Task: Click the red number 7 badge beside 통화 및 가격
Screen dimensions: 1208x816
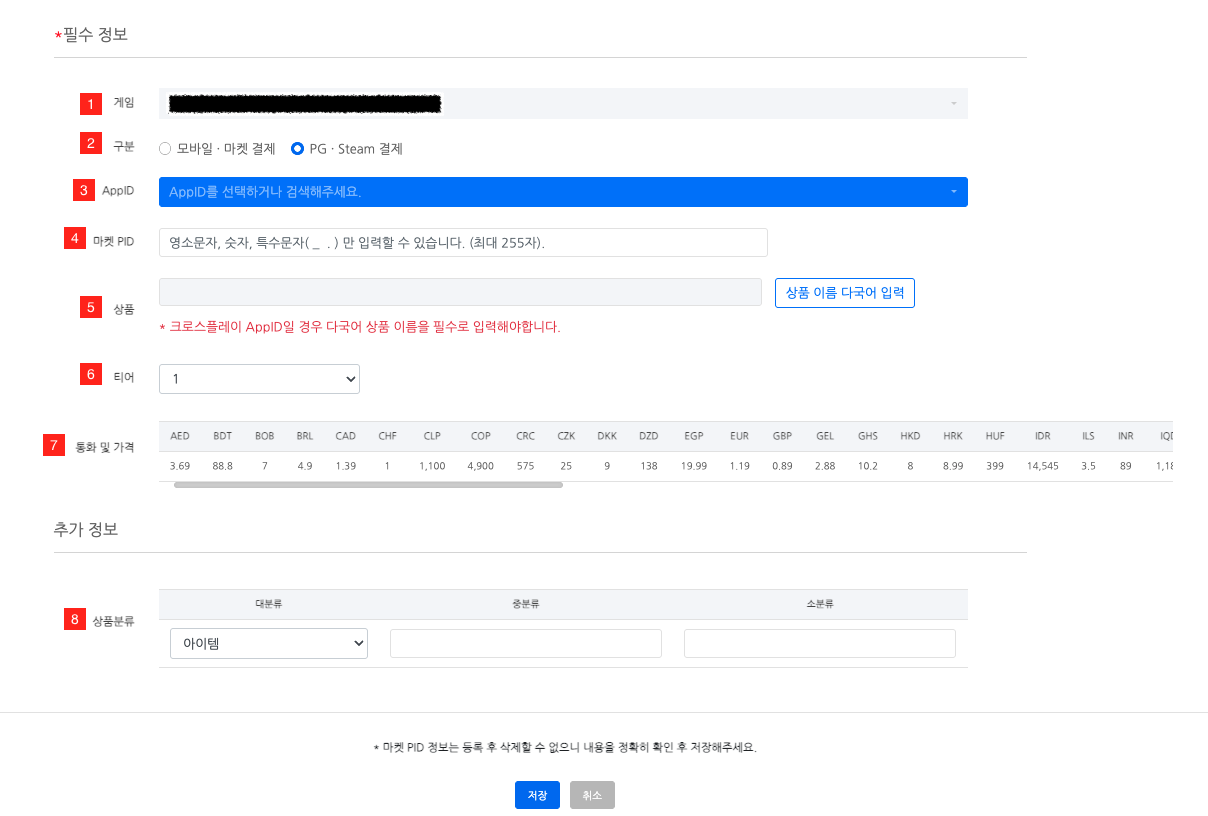Action: (x=54, y=445)
